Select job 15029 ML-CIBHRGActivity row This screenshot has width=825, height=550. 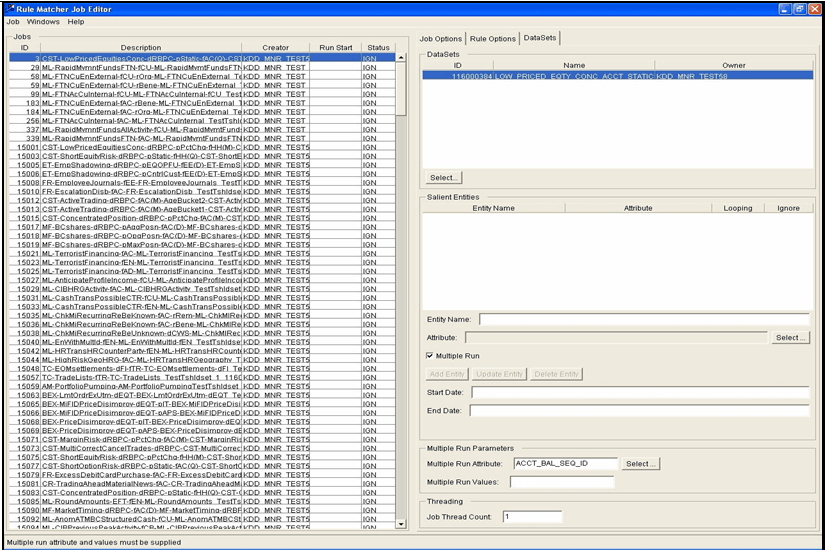(202, 289)
